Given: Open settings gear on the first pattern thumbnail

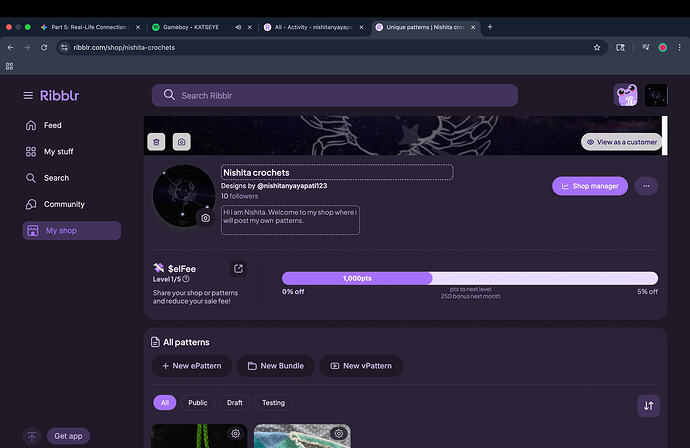Looking at the screenshot, I should pos(236,433).
